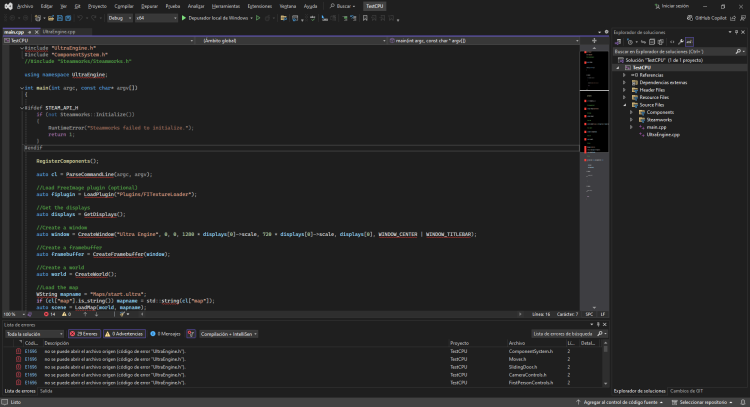The width and height of the screenshot is (750, 407).
Task: Open properties wrench icon in Solution Explorer
Action: click(680, 42)
